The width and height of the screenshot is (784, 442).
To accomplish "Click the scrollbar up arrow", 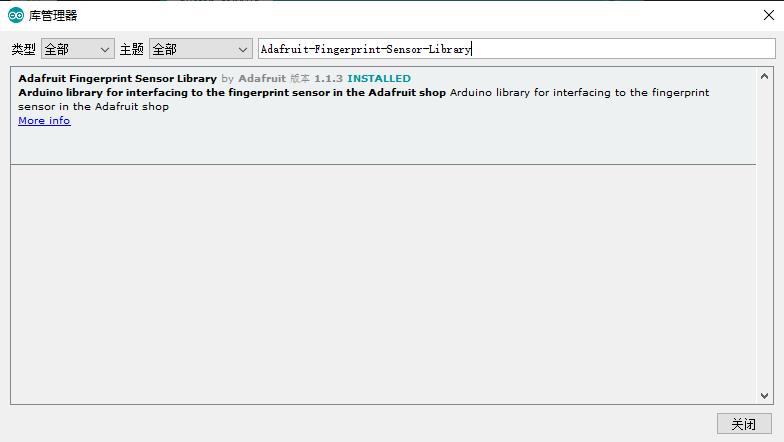I will tap(764, 76).
